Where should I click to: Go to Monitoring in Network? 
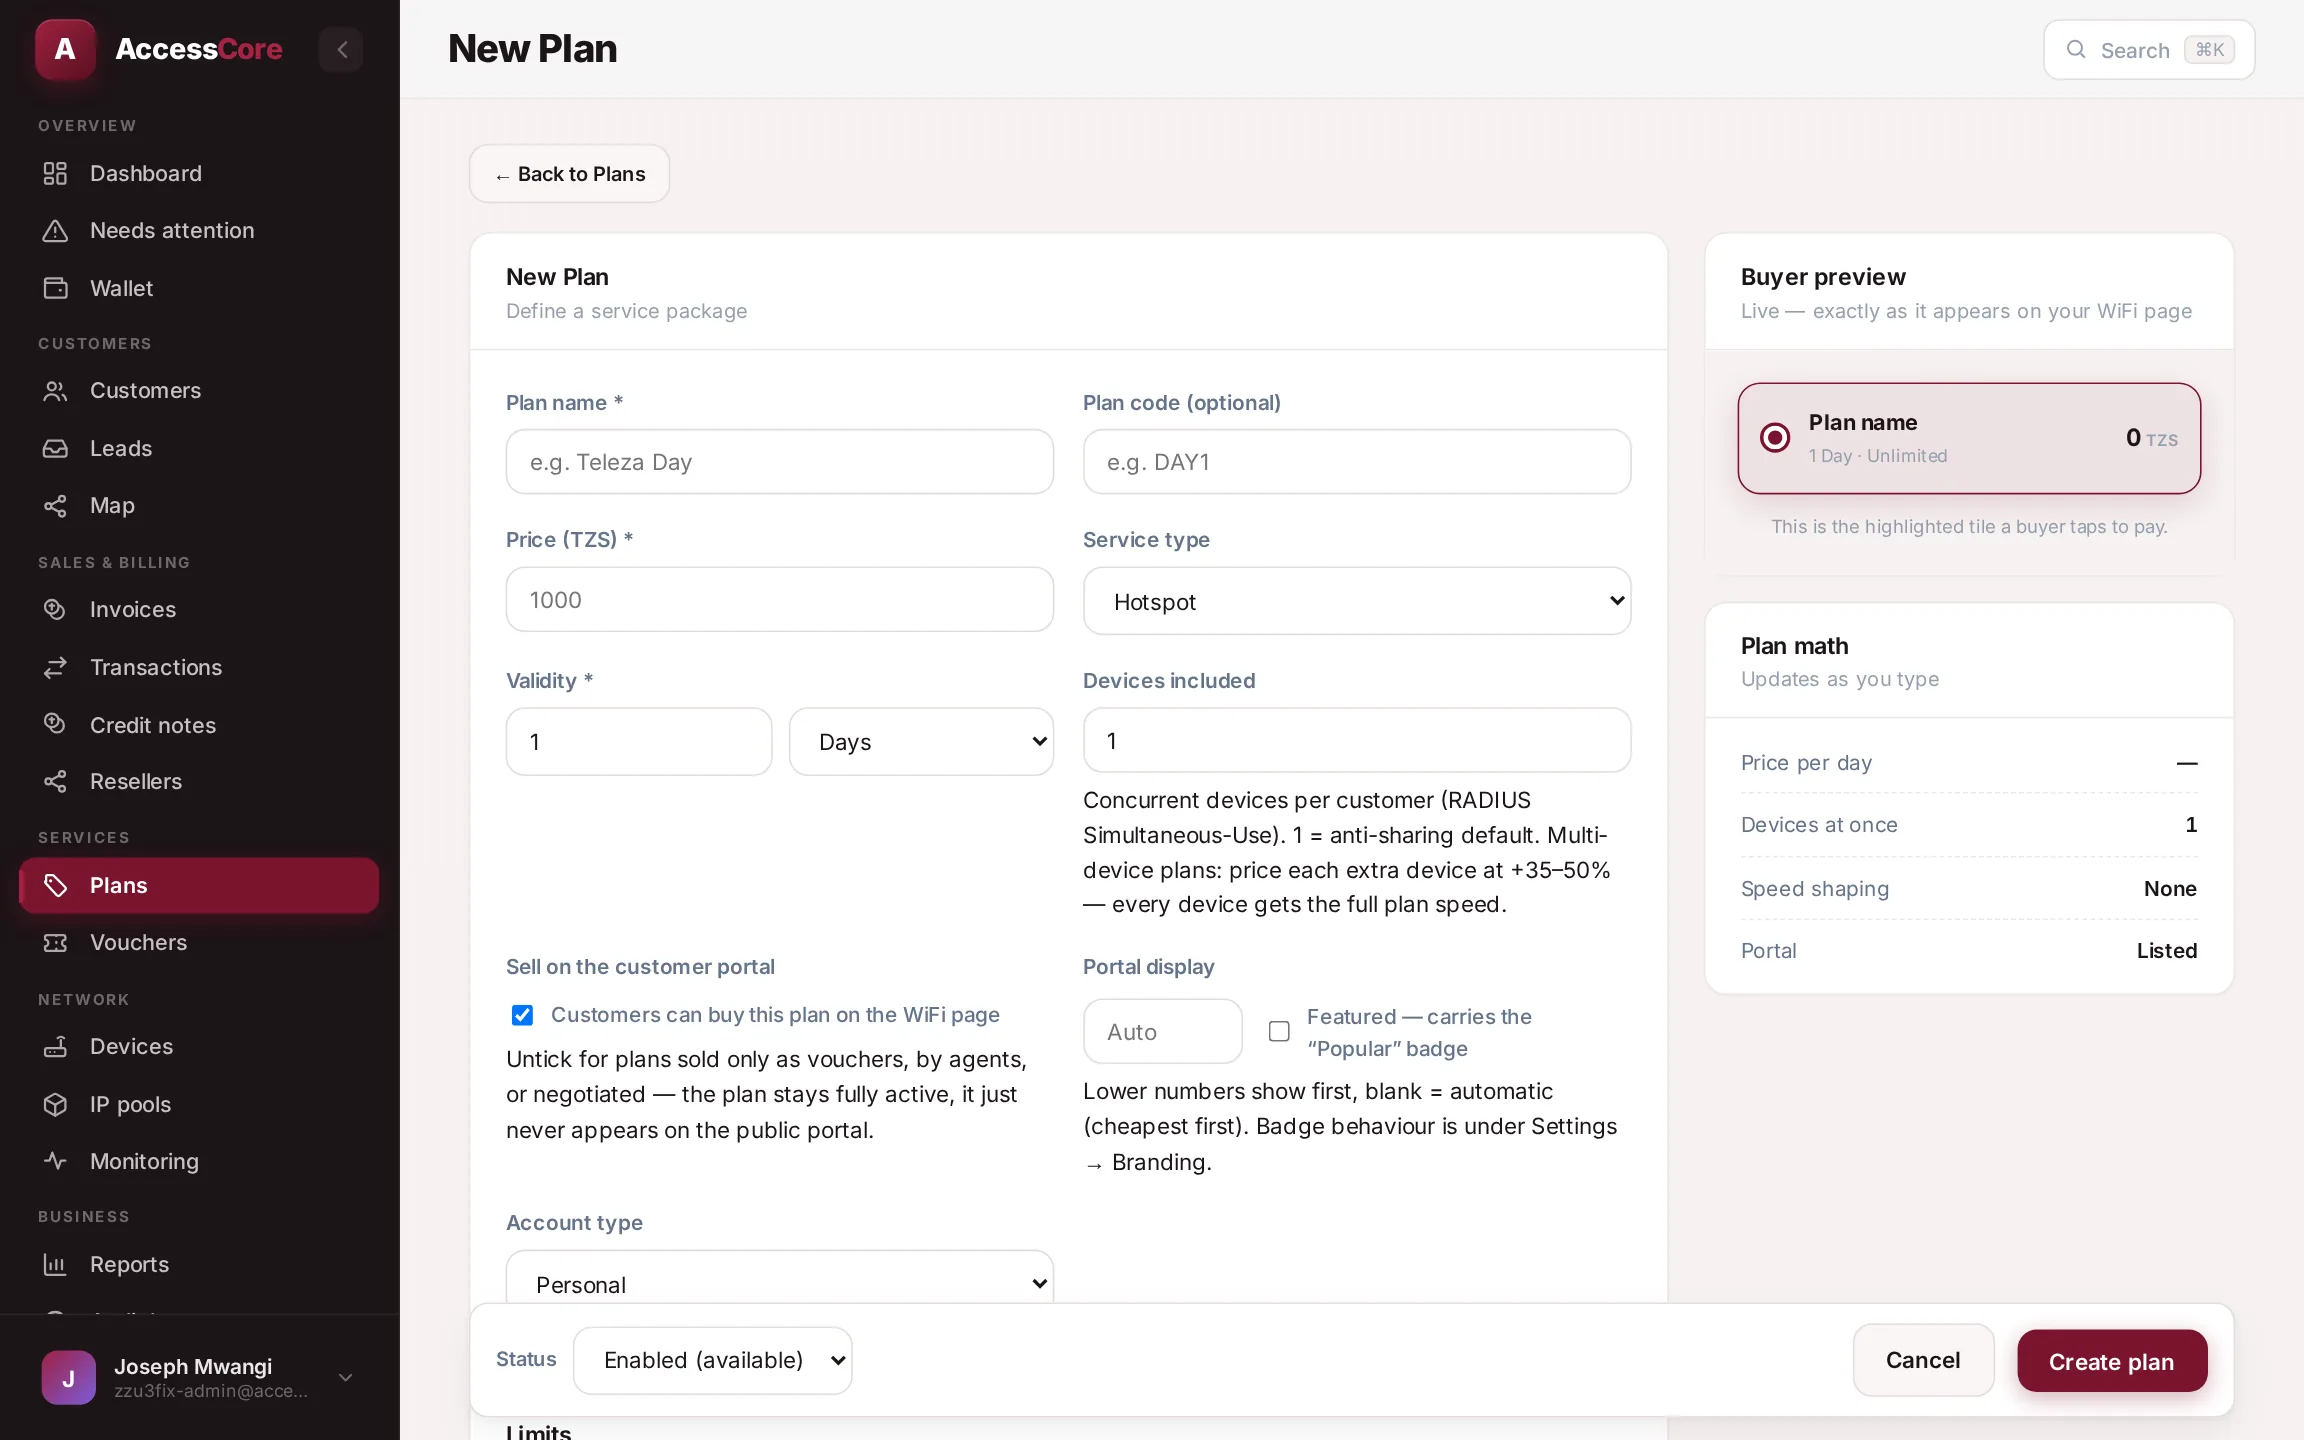199,1161
